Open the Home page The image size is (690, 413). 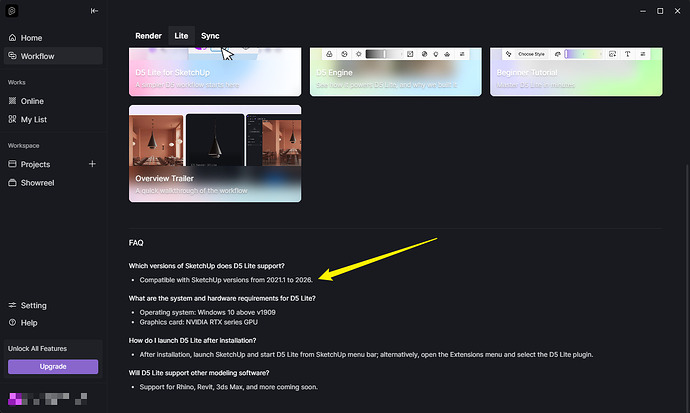(53, 38)
